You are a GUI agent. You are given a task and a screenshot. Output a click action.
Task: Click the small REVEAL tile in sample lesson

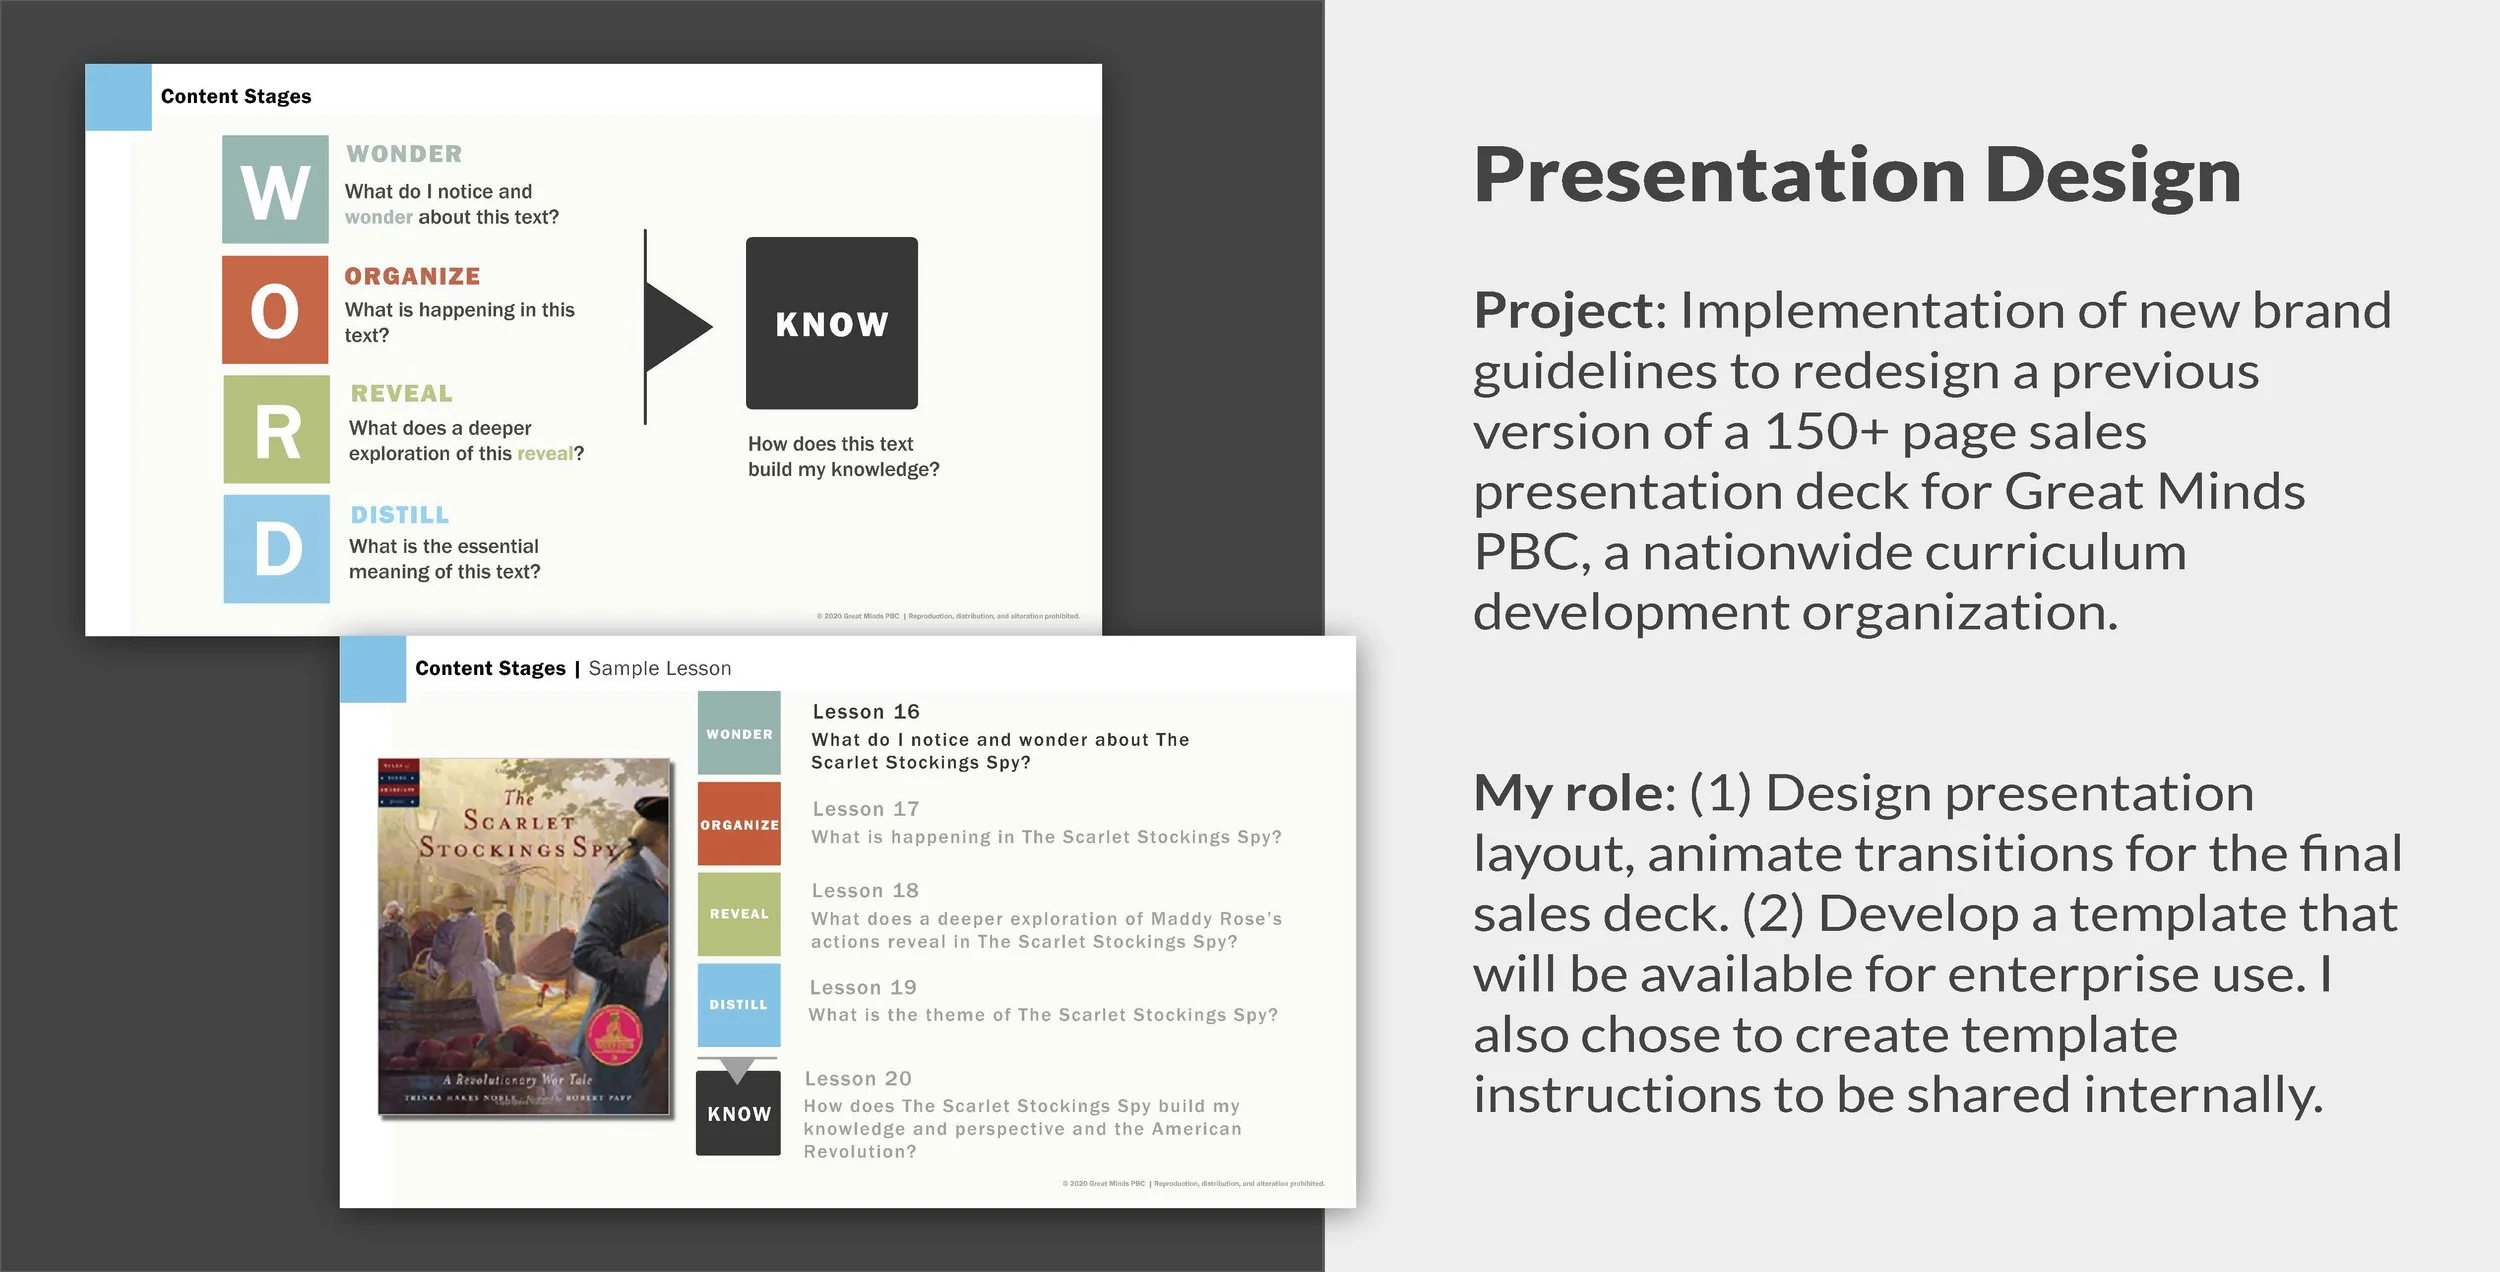(739, 914)
